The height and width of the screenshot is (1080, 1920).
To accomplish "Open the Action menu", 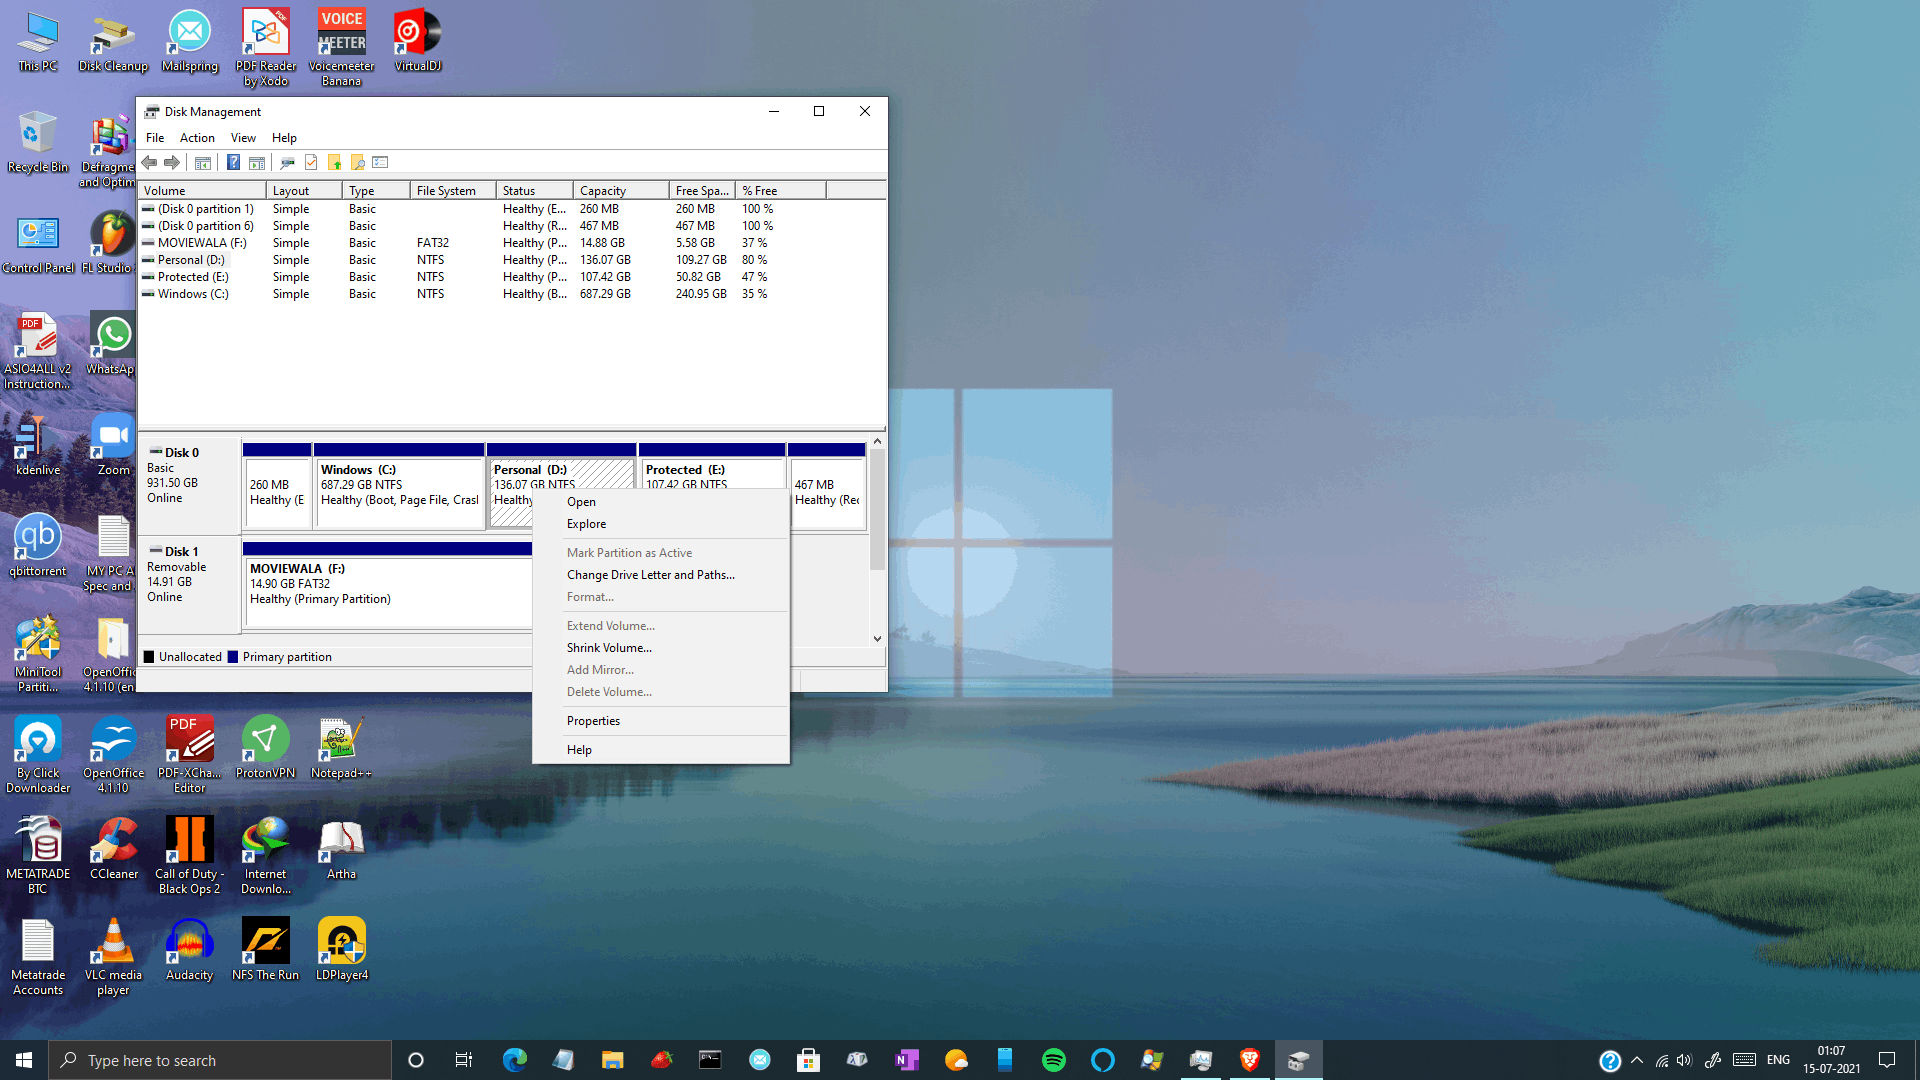I will [x=197, y=138].
